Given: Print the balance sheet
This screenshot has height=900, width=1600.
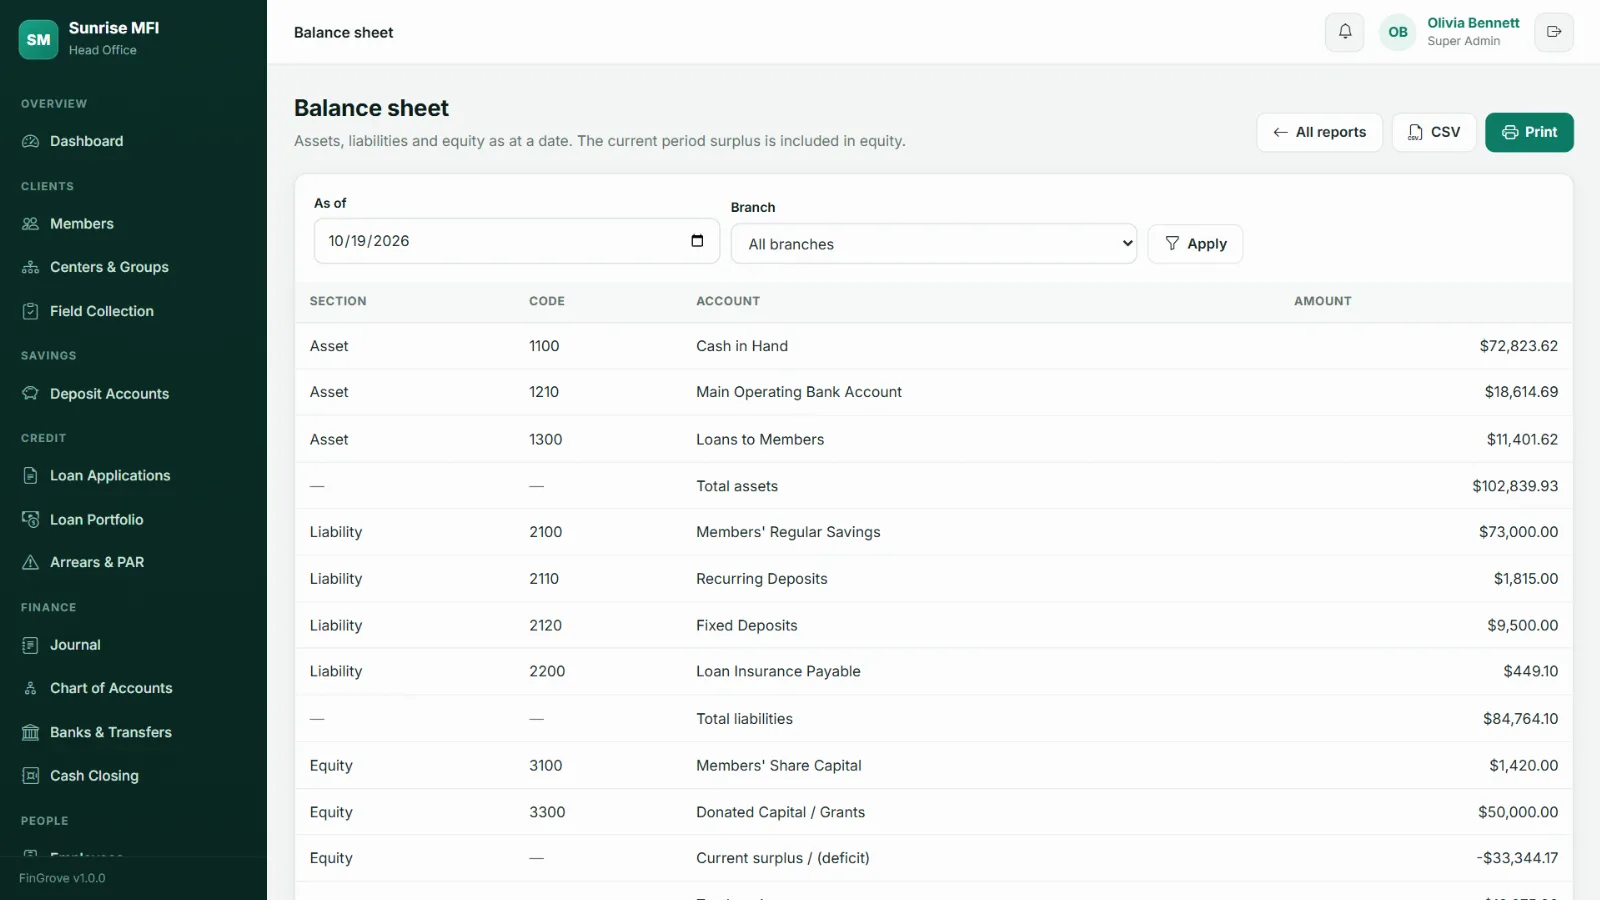Looking at the screenshot, I should (1529, 132).
